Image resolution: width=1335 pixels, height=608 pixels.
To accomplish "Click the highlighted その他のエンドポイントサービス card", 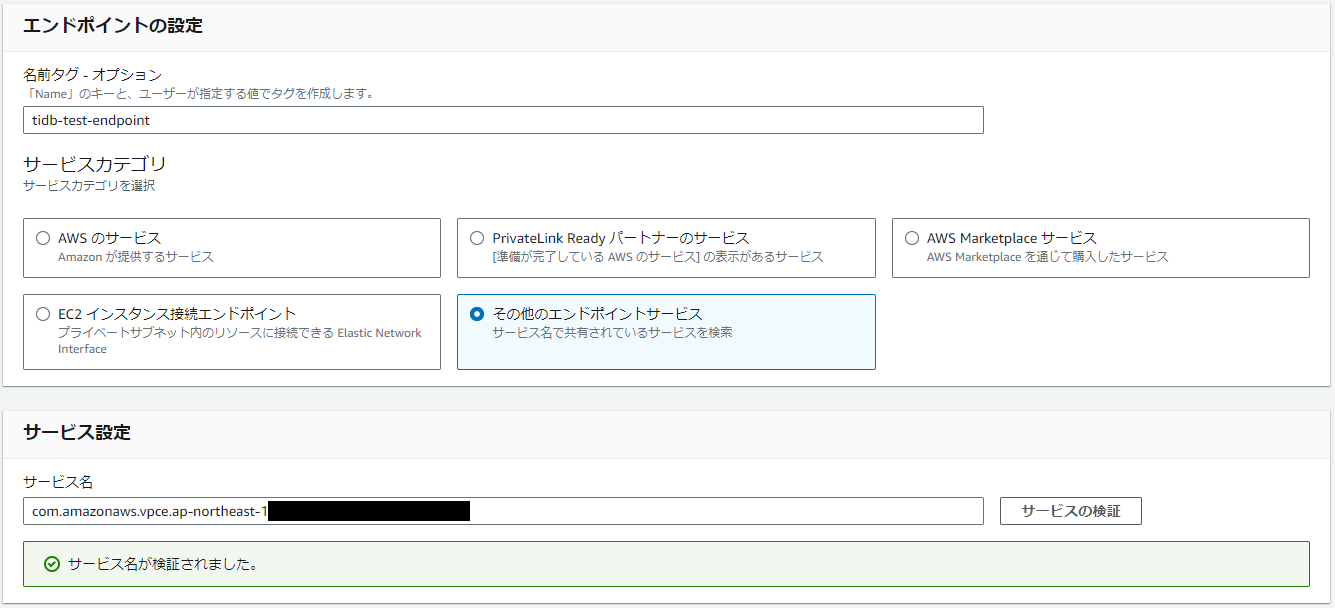I will coord(666,332).
